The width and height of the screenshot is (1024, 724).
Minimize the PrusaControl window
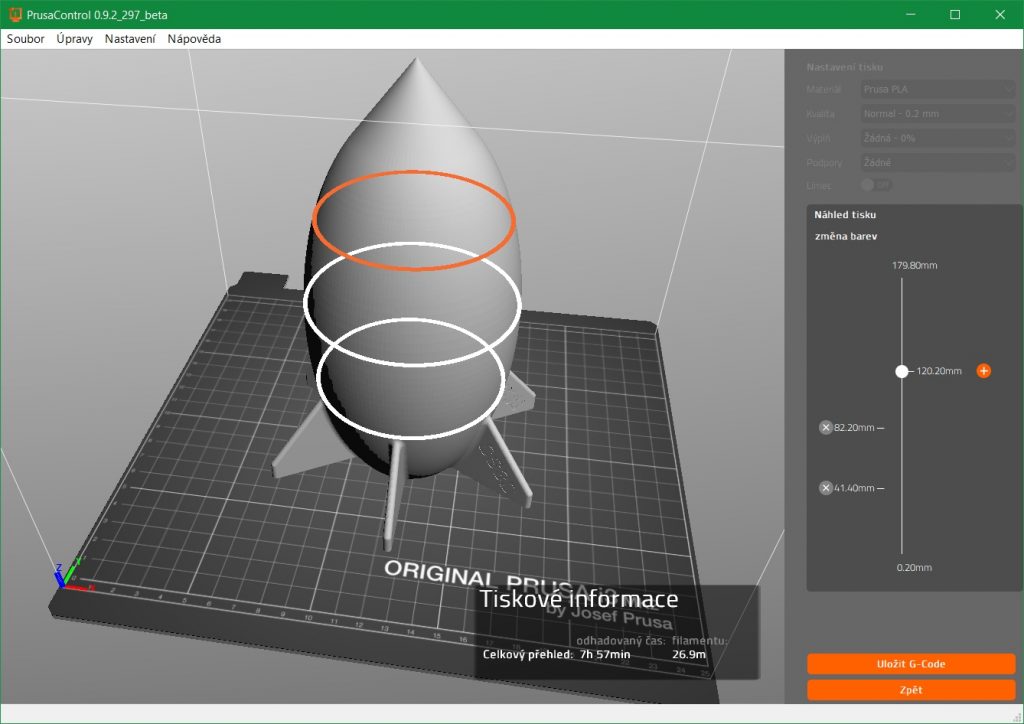click(x=911, y=14)
